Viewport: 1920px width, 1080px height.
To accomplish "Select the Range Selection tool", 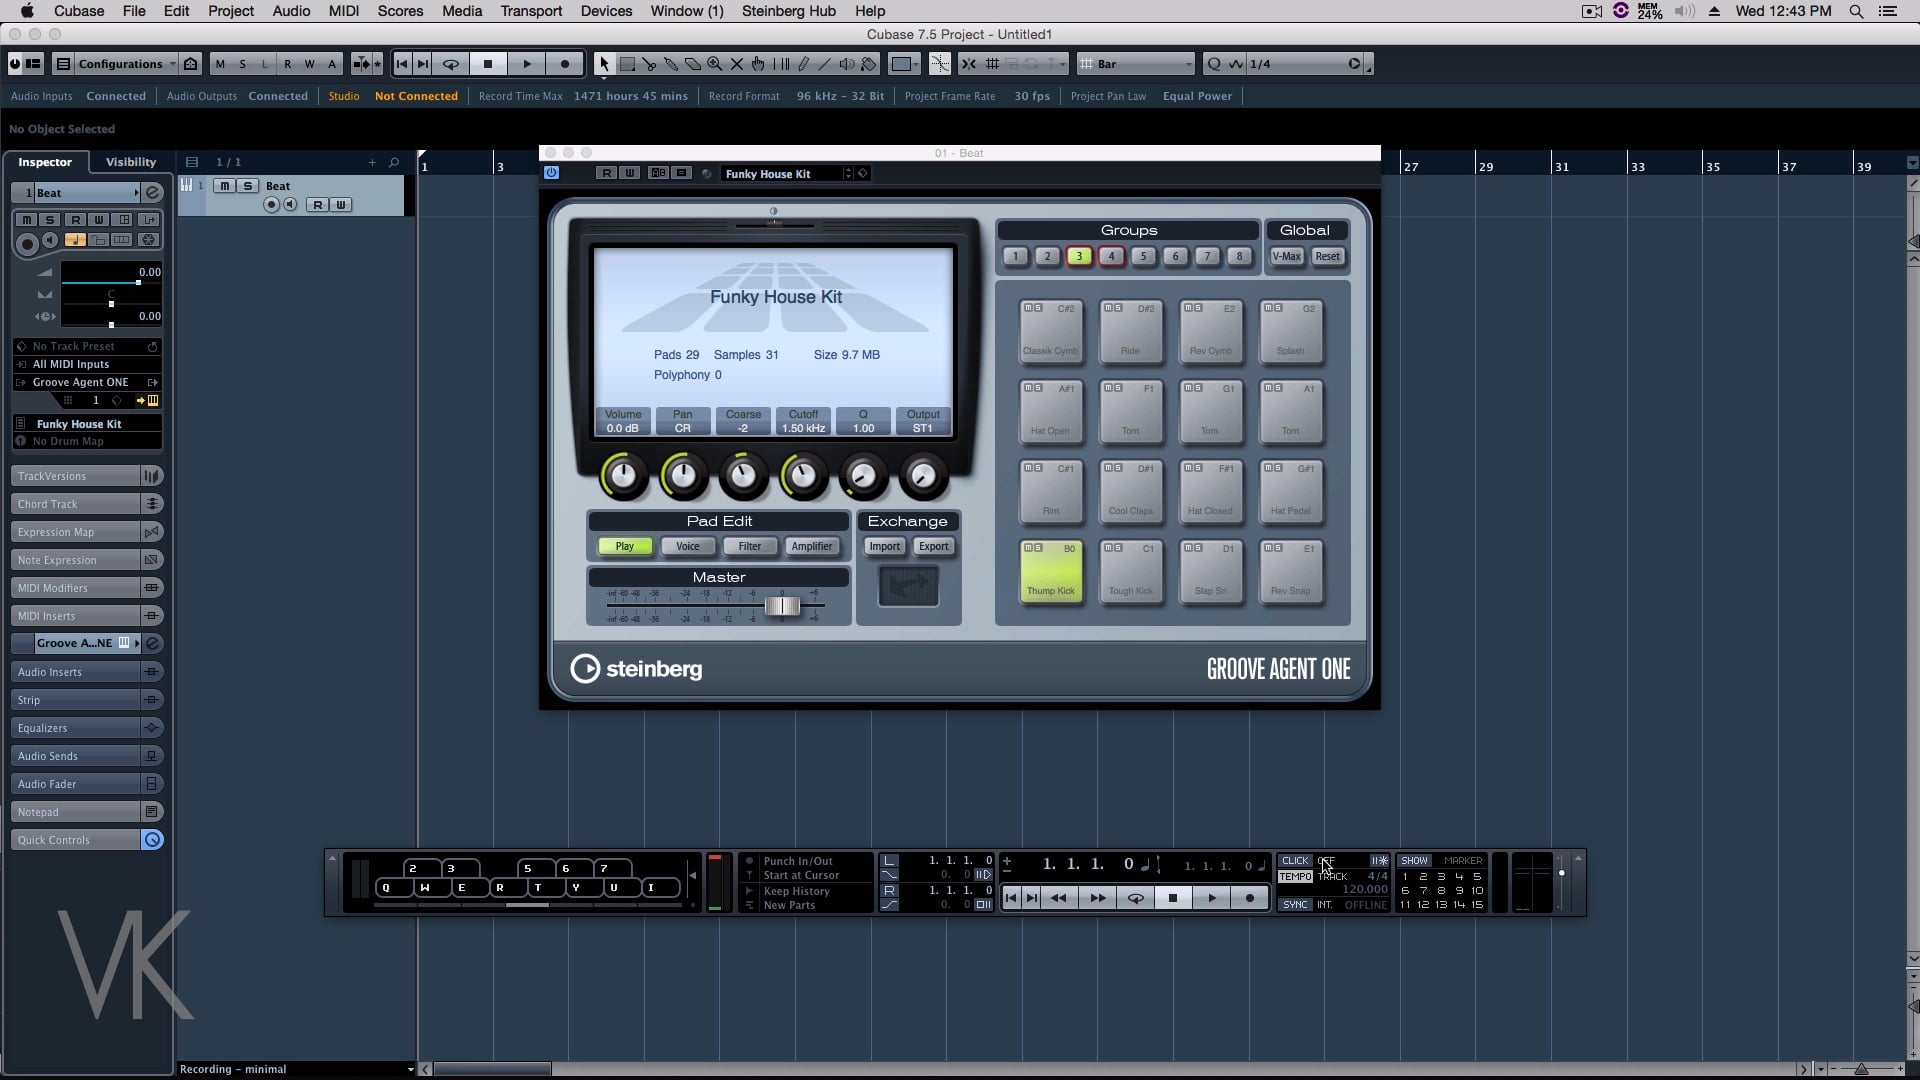I will click(x=627, y=64).
